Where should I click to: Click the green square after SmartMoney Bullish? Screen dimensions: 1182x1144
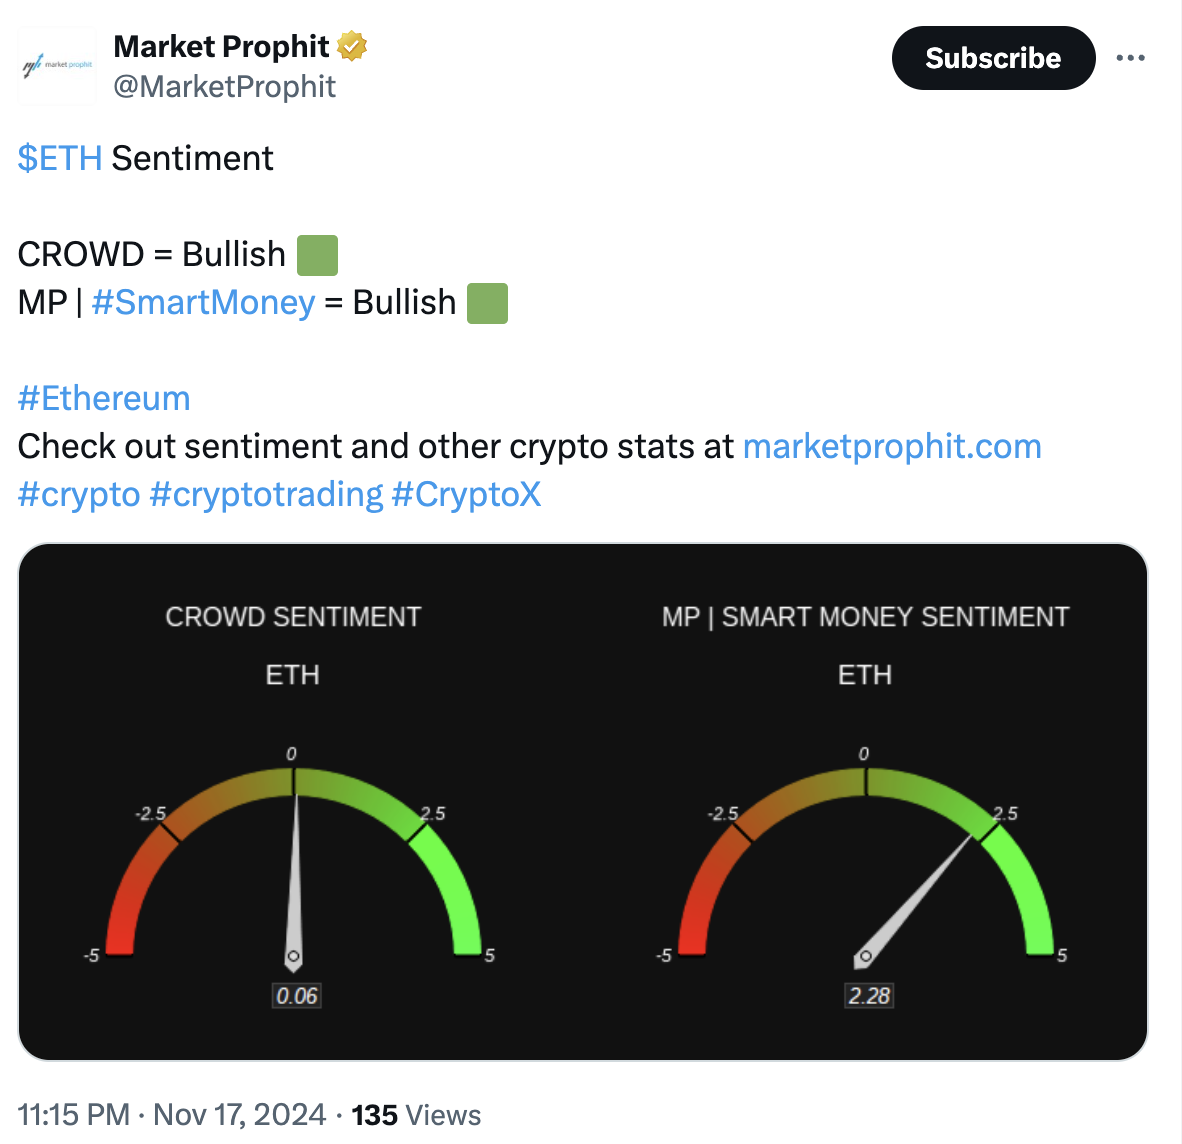(x=487, y=303)
